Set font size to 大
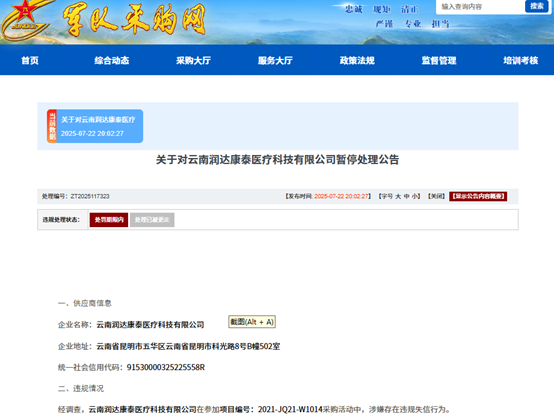Viewport: 554px width, 417px height. point(398,196)
